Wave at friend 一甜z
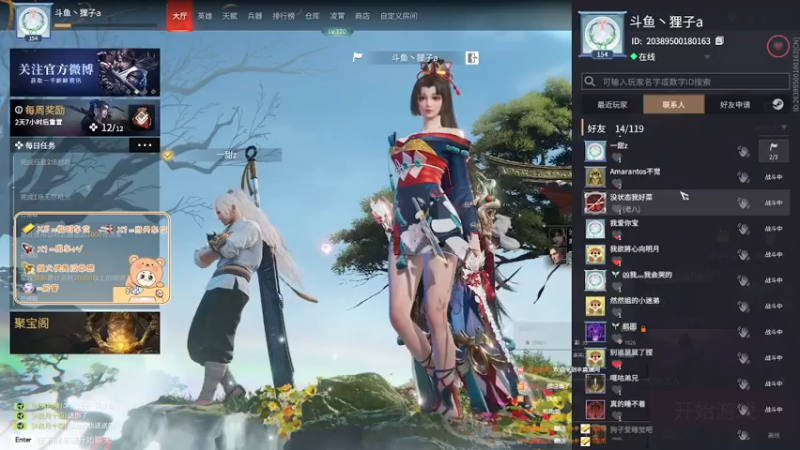 743,152
